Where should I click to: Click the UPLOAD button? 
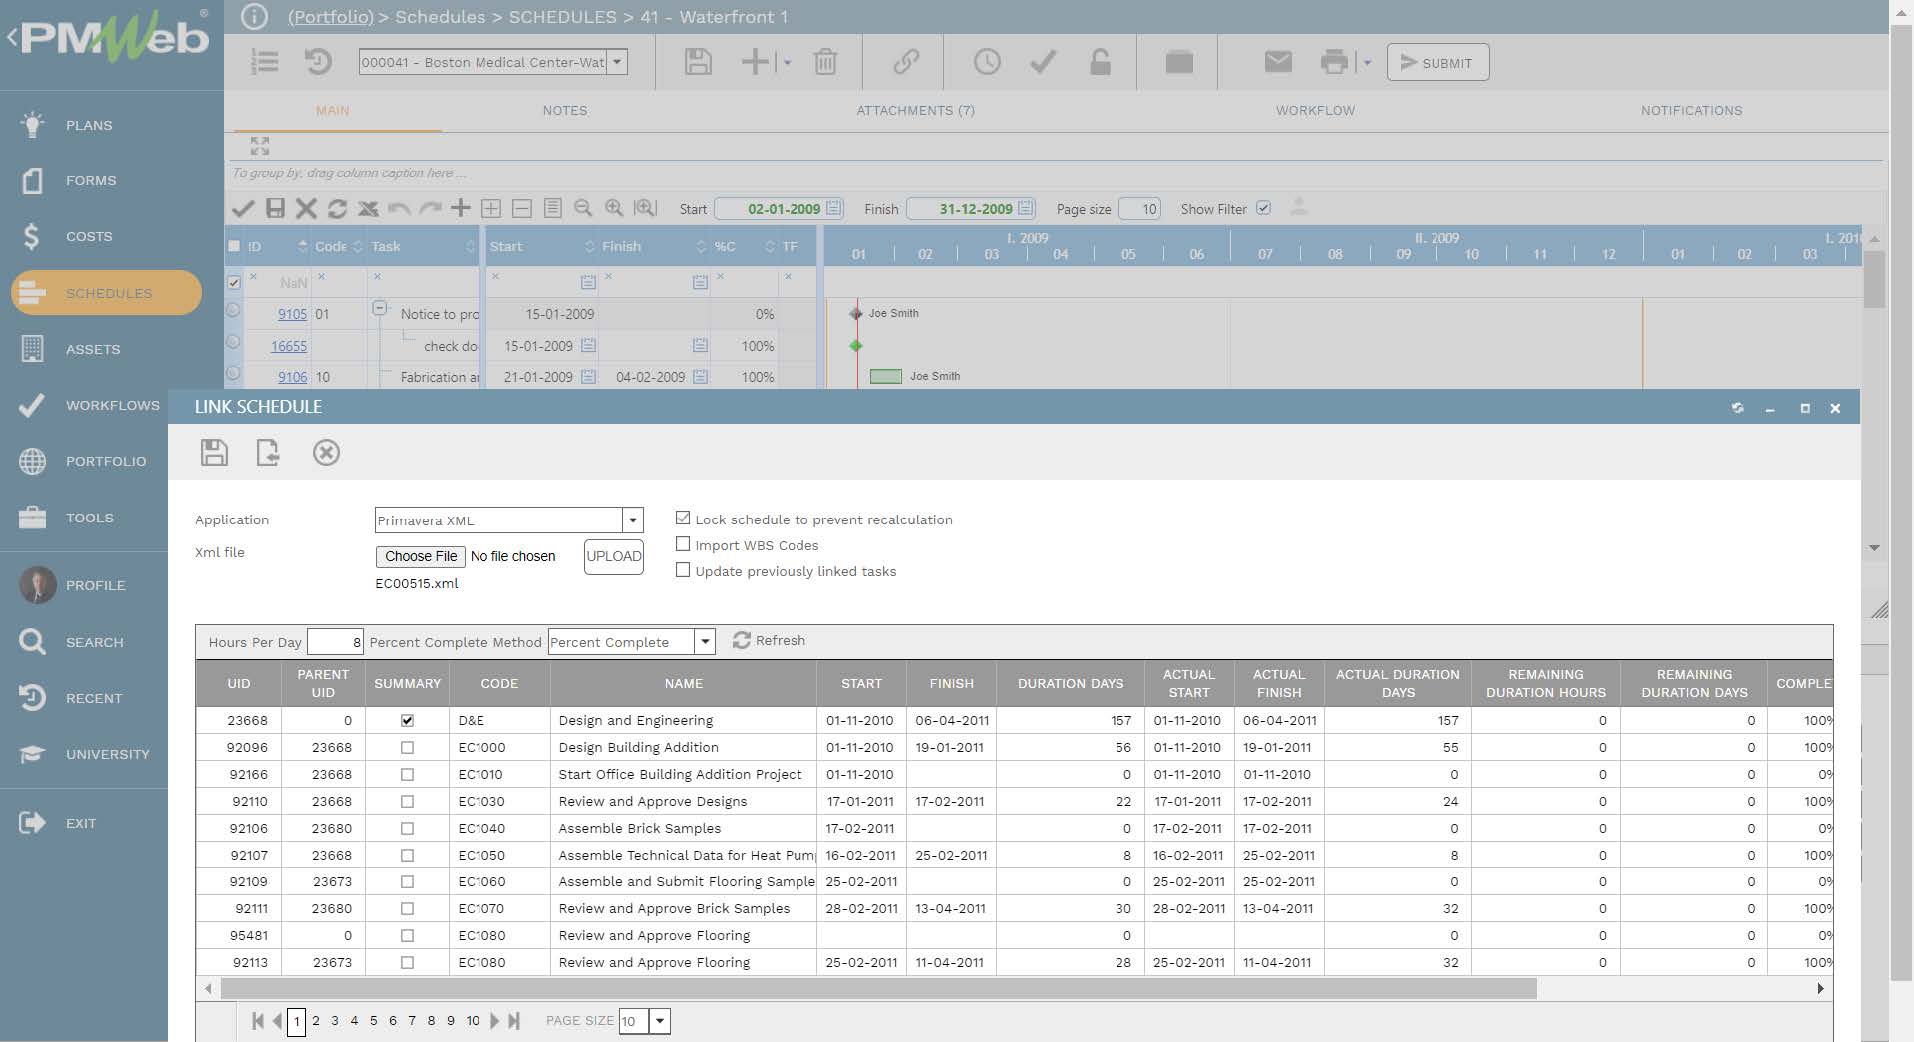pos(613,556)
